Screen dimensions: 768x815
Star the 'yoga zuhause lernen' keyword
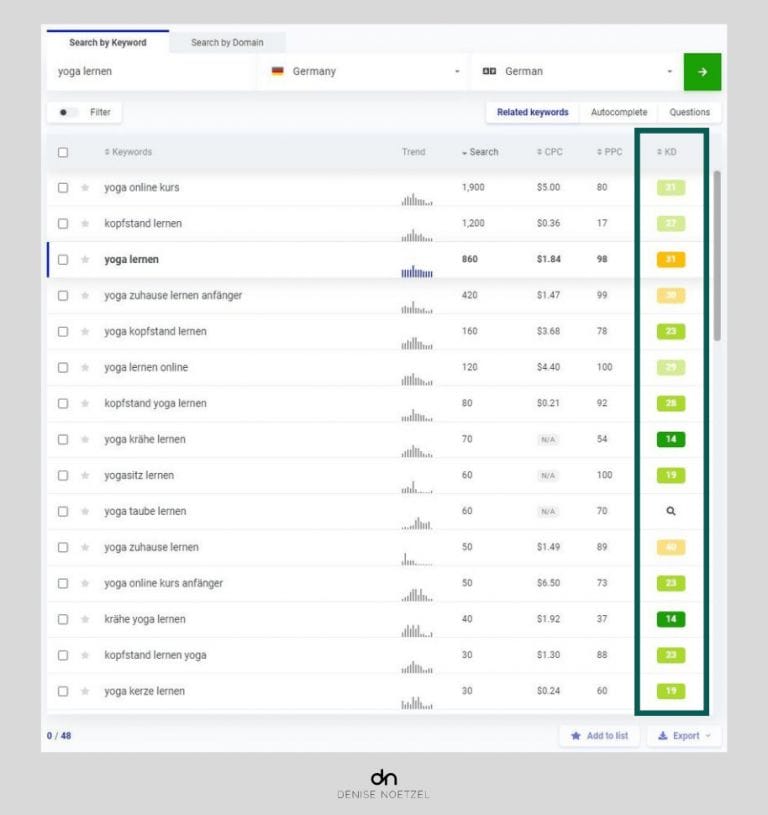(x=85, y=547)
